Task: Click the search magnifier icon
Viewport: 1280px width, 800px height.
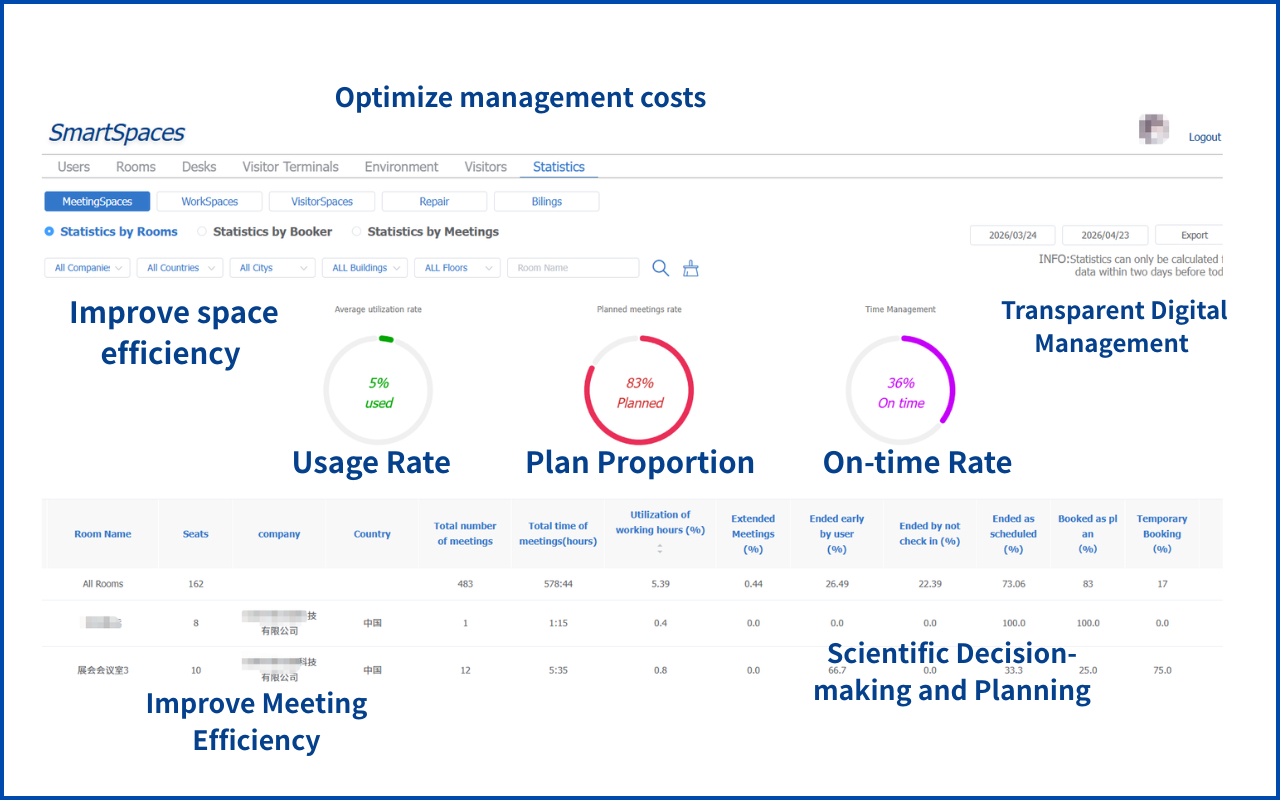Action: pyautogui.click(x=660, y=268)
